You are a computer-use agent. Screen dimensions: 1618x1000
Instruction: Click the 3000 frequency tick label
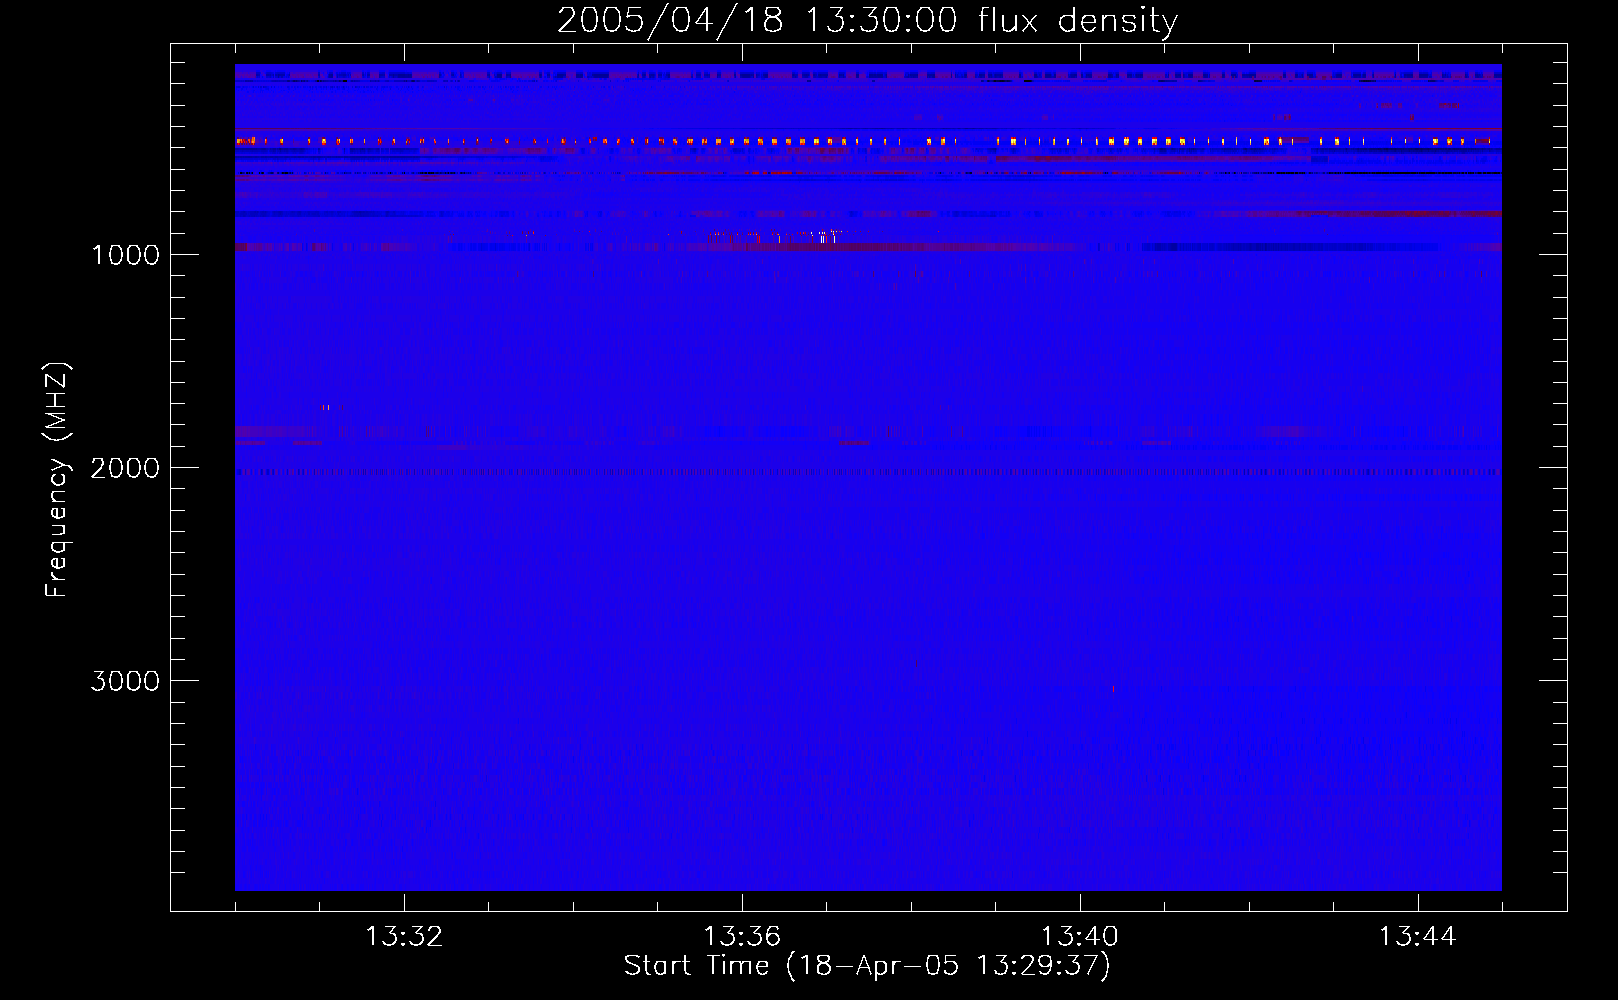[x=125, y=681]
